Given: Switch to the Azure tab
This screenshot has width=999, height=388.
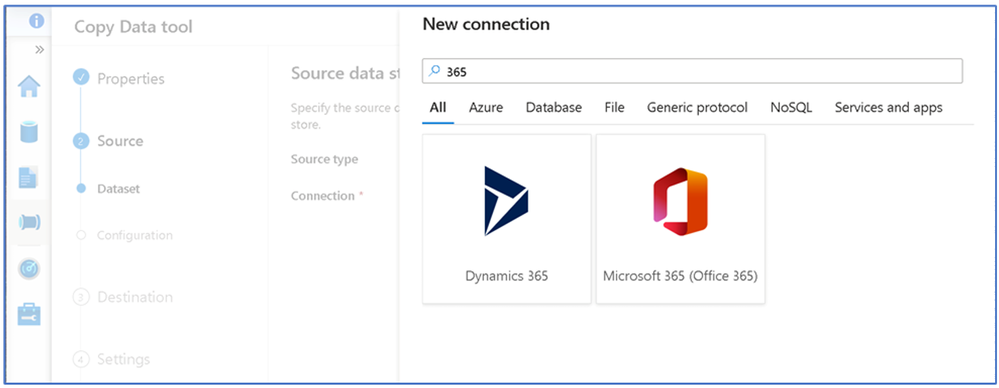Looking at the screenshot, I should pyautogui.click(x=486, y=108).
